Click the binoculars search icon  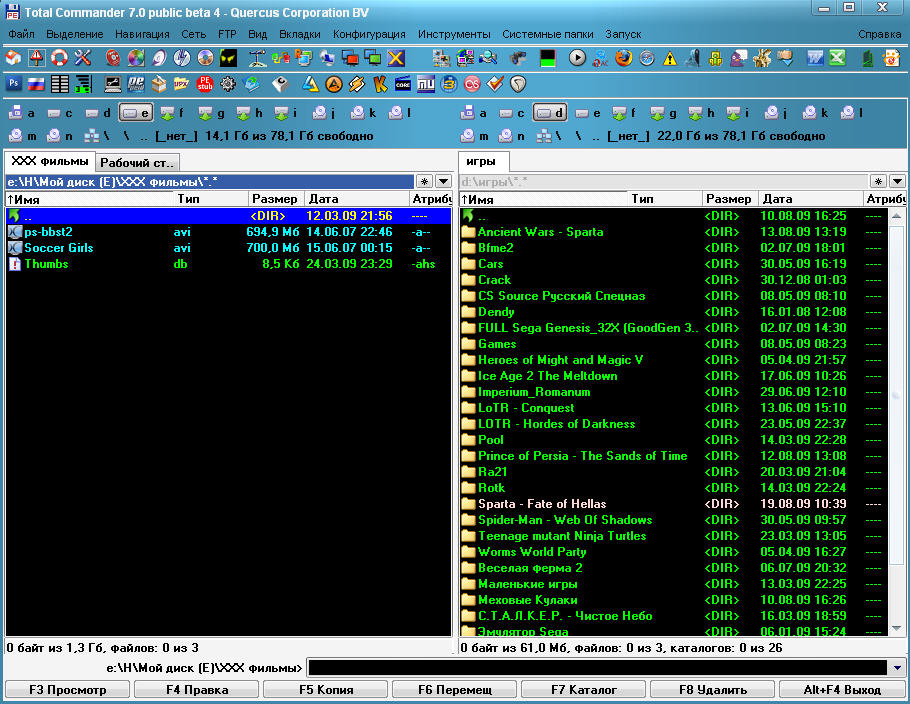click(x=518, y=57)
